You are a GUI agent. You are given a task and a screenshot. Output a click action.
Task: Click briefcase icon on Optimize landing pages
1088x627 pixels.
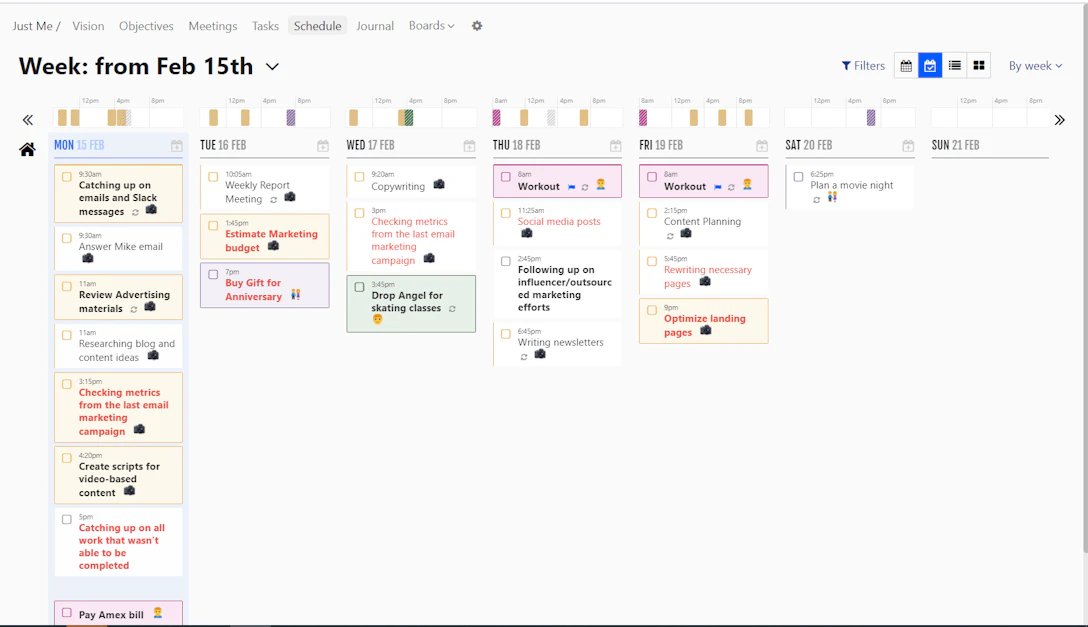tap(706, 330)
